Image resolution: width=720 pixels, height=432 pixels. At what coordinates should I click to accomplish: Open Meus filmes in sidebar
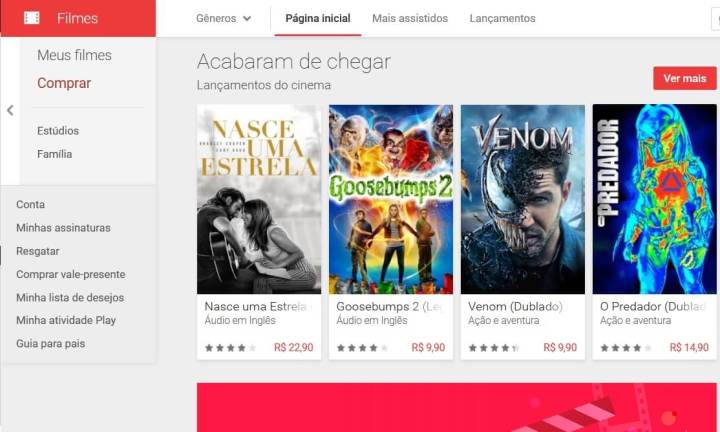[74, 55]
